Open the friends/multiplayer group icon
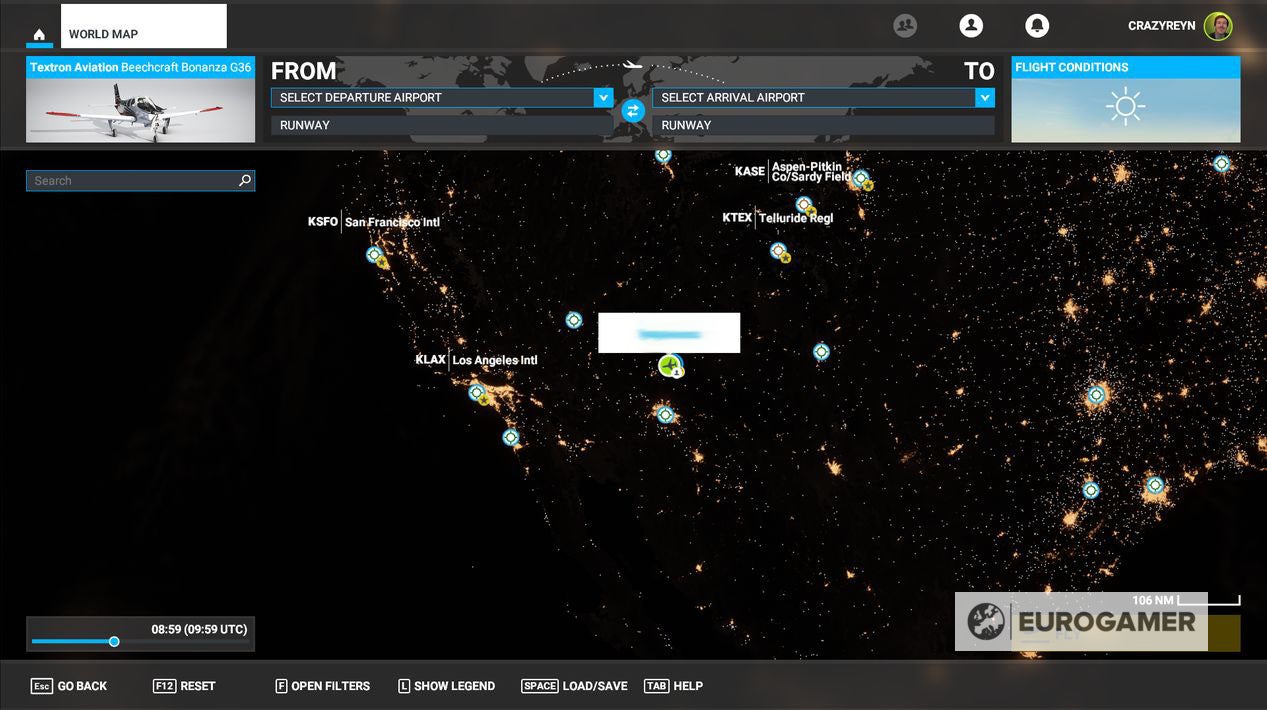Screen dimensions: 1267x710 (x=905, y=26)
